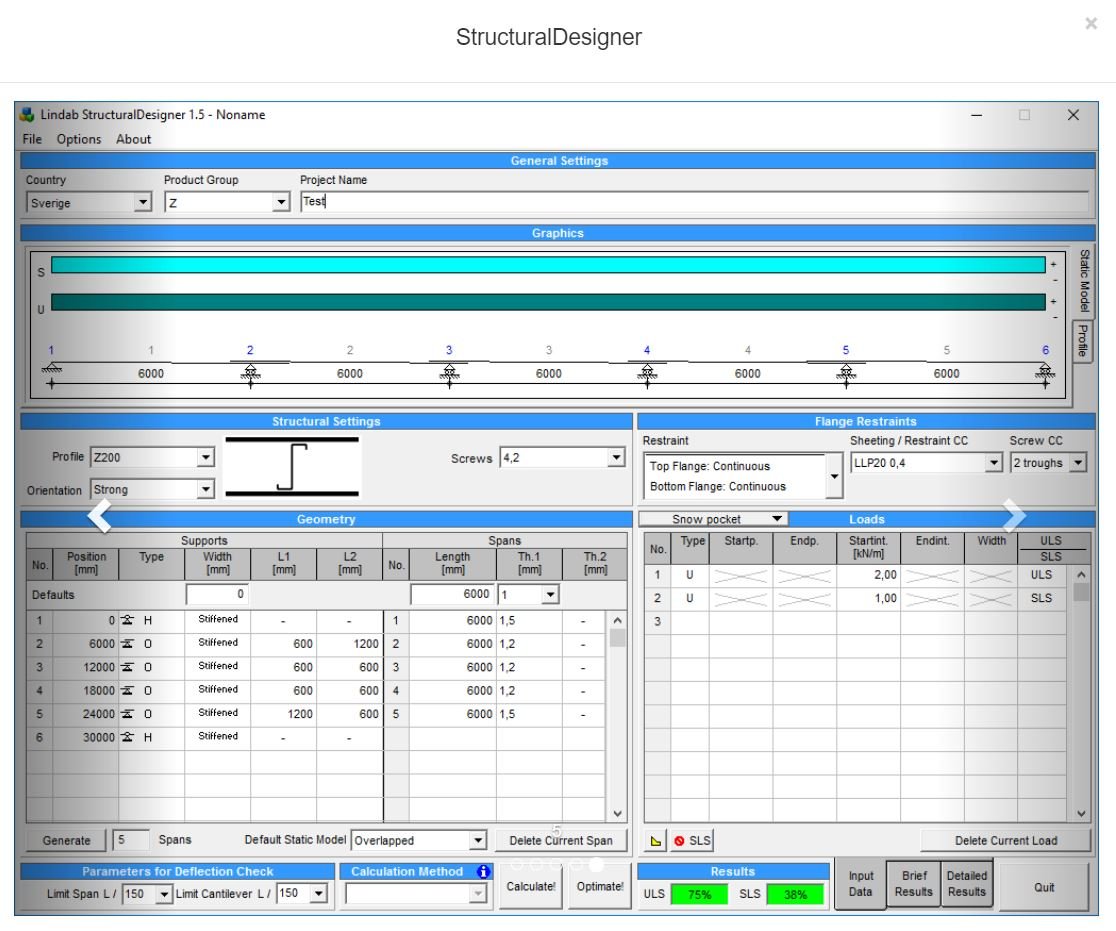Screen dimensions: 1116x931
Task: Click support symbol at node 3 in graphics
Action: [449, 371]
